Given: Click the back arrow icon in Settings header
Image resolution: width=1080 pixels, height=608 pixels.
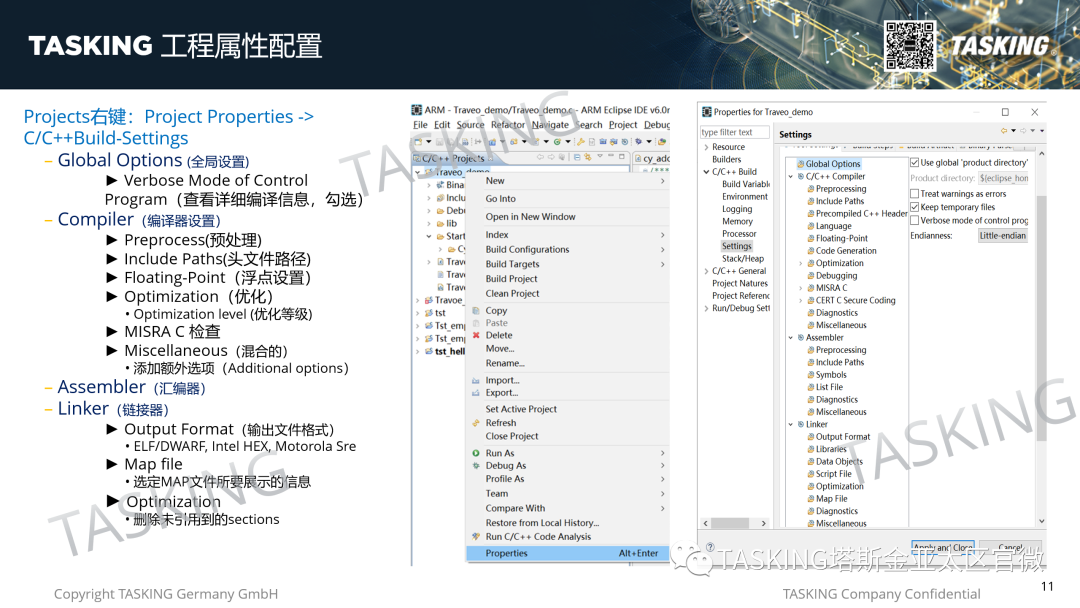Looking at the screenshot, I should pyautogui.click(x=1004, y=130).
